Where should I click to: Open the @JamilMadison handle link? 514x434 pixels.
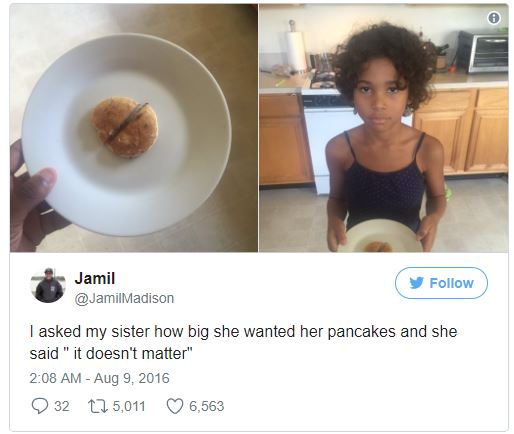[x=124, y=298]
